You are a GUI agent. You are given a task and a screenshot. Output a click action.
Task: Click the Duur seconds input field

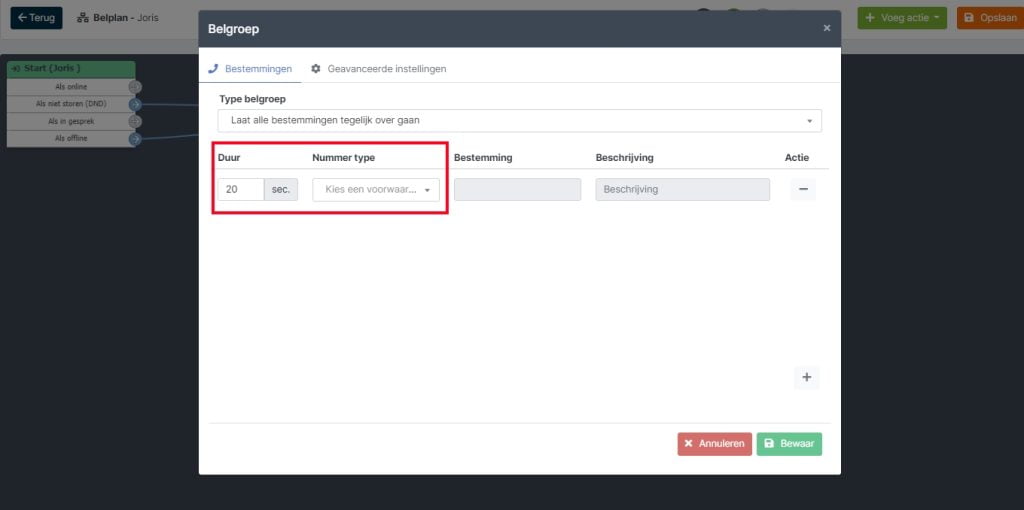[240, 189]
